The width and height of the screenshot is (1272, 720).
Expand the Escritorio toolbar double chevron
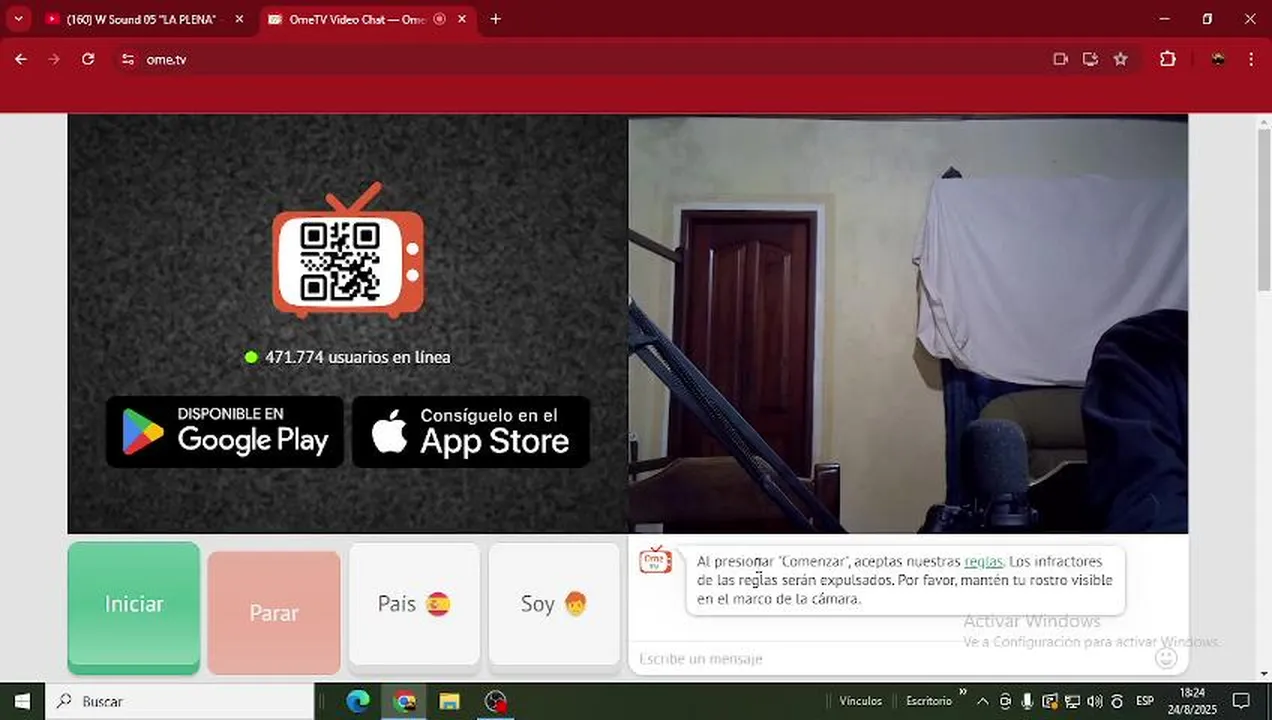[963, 693]
